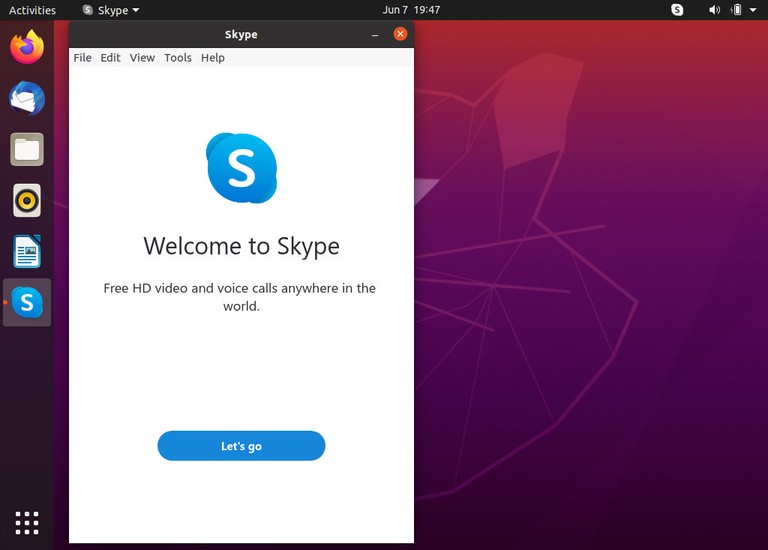768x550 pixels.
Task: Click the Skype icon in the dock
Action: [x=27, y=302]
